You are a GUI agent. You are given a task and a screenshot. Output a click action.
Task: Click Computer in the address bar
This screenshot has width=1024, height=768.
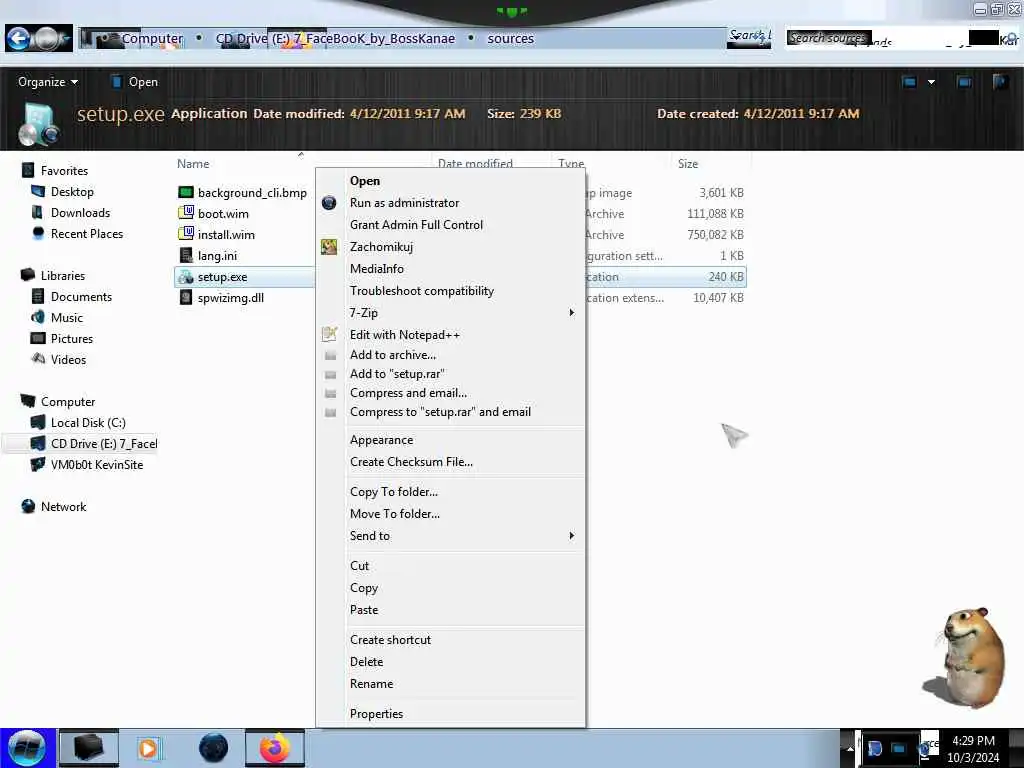click(152, 39)
